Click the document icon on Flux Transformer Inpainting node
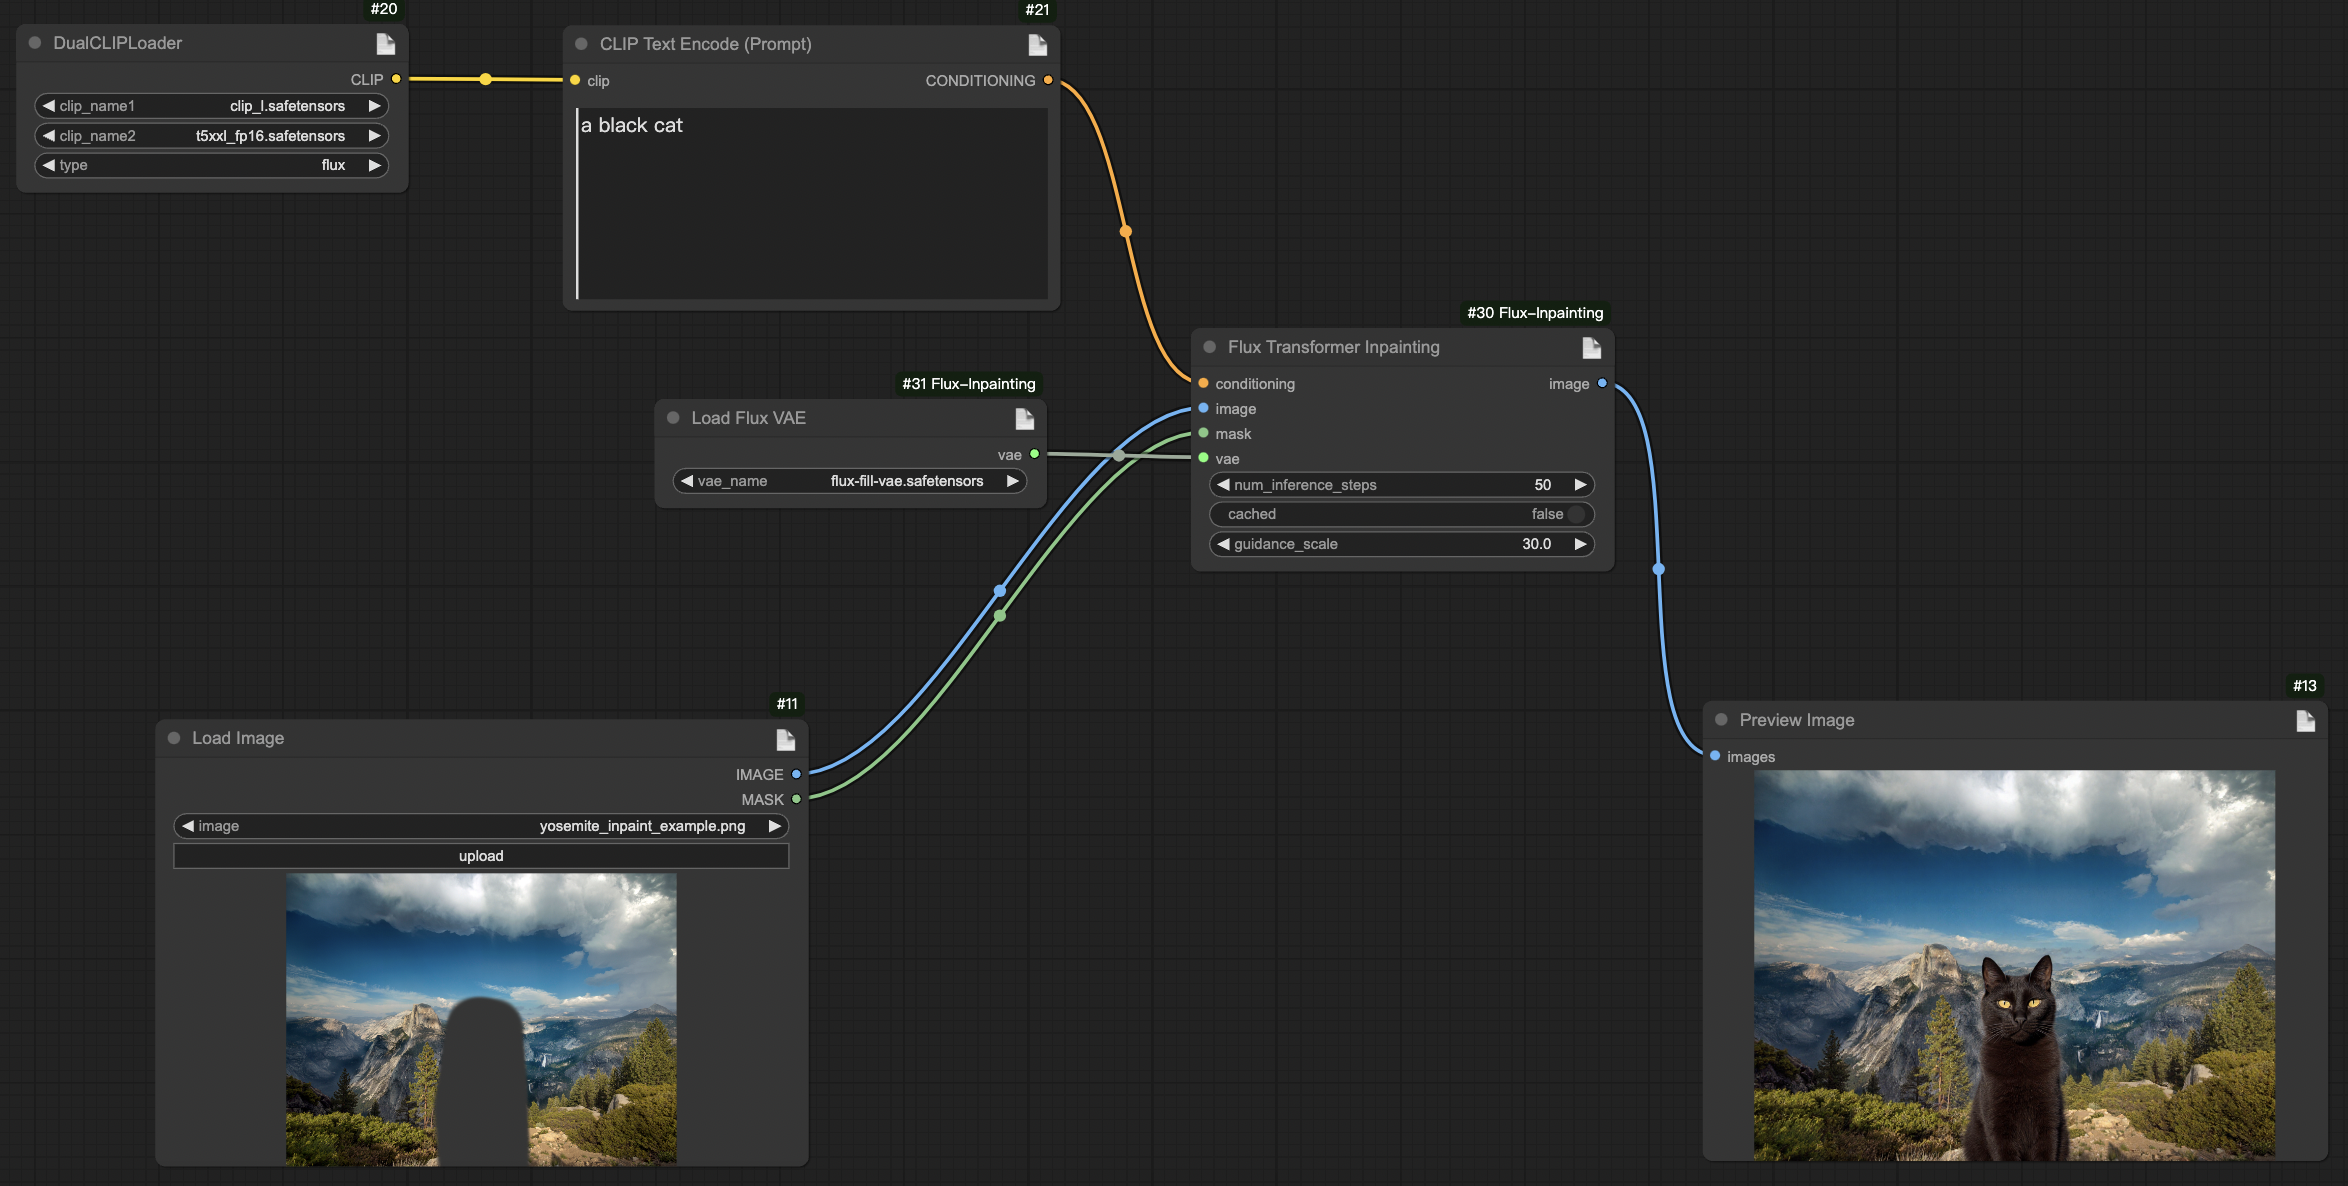 (1591, 348)
